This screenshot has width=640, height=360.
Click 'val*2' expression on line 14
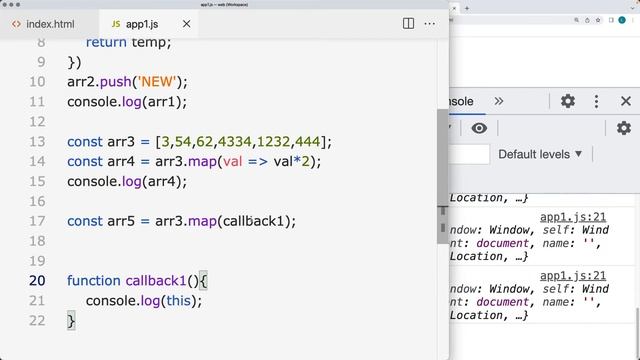(x=292, y=162)
